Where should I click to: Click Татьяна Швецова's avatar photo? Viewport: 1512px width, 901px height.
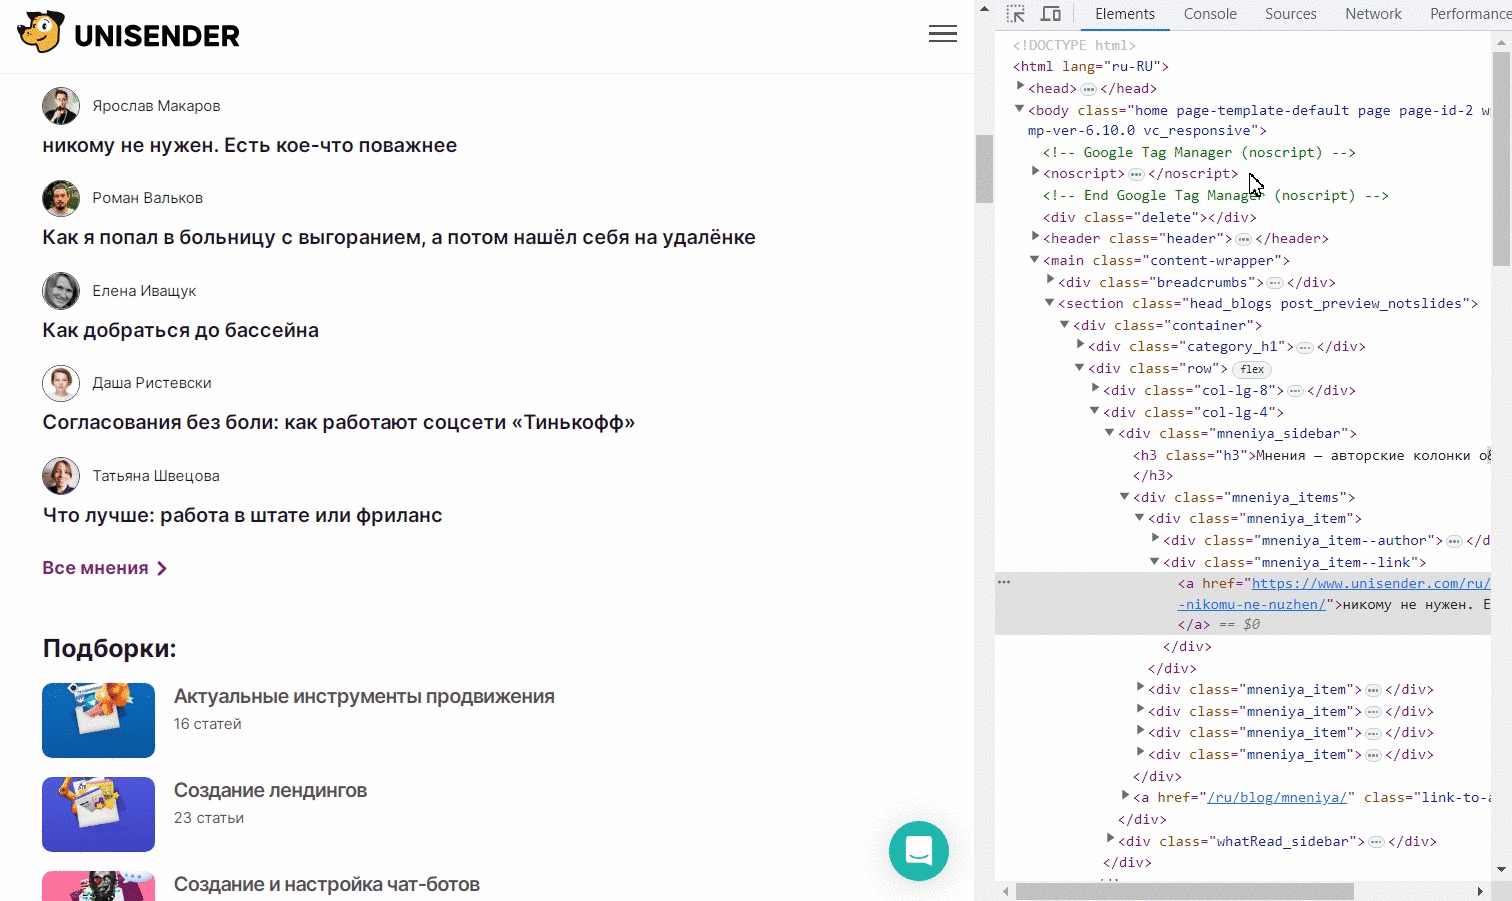[61, 476]
